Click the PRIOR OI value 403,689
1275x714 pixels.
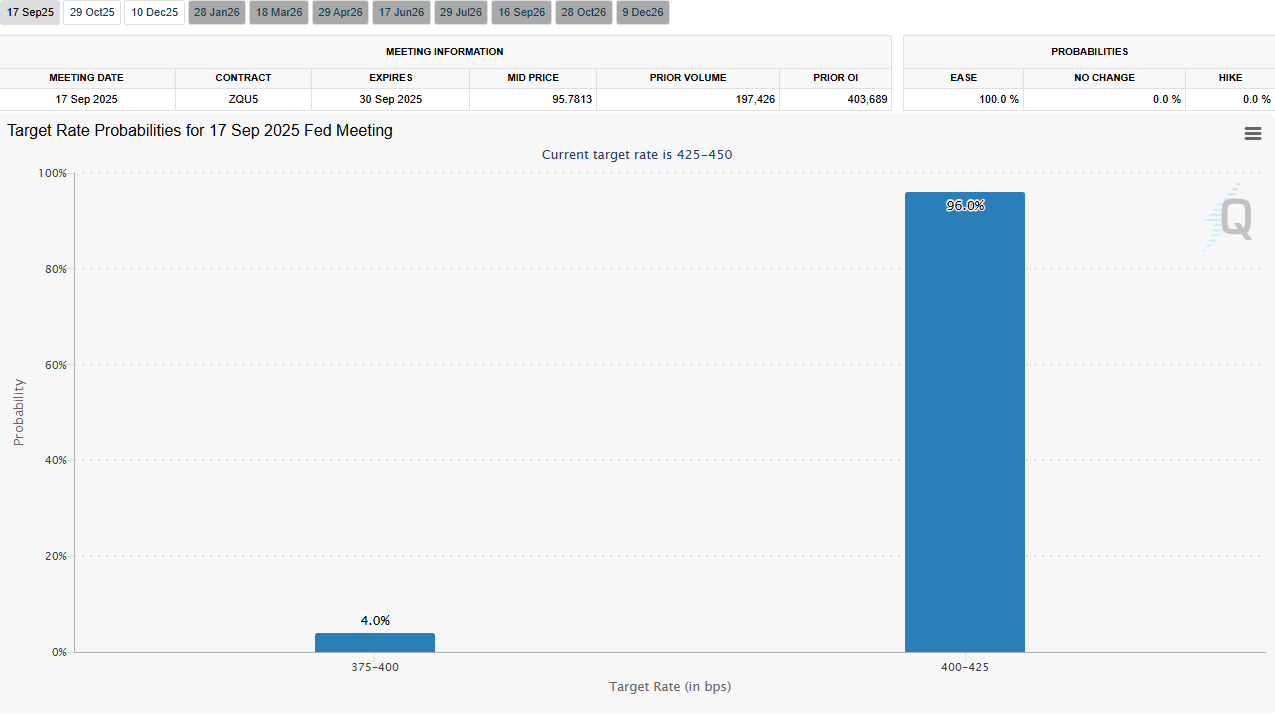(x=864, y=99)
